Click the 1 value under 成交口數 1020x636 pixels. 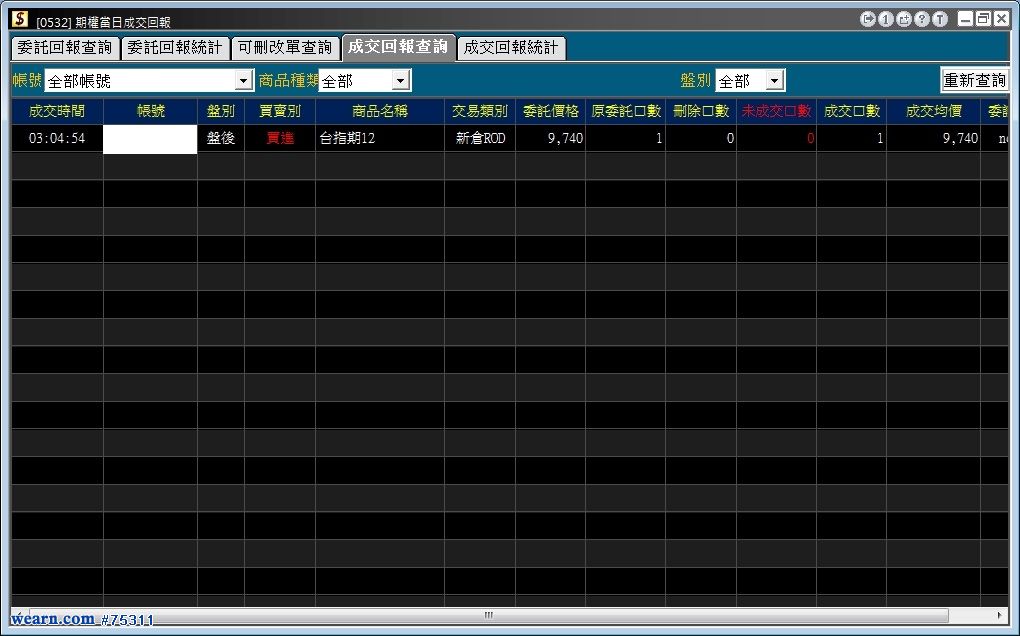click(x=852, y=139)
